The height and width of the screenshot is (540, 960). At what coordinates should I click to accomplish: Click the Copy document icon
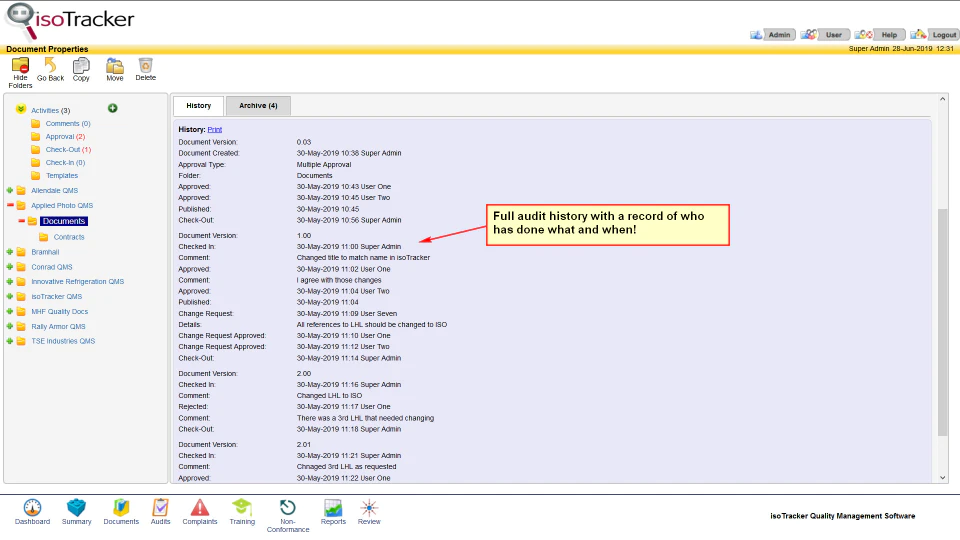[x=81, y=65]
